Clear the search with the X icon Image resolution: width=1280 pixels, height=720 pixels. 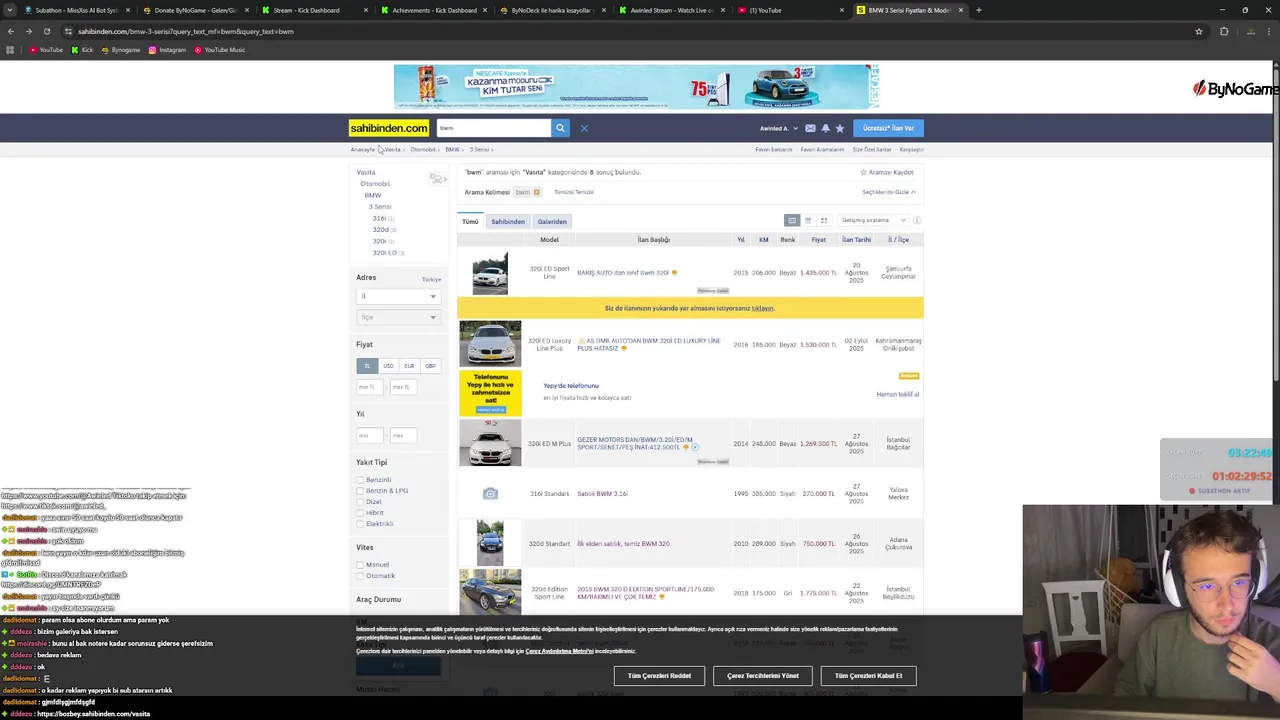[x=584, y=128]
